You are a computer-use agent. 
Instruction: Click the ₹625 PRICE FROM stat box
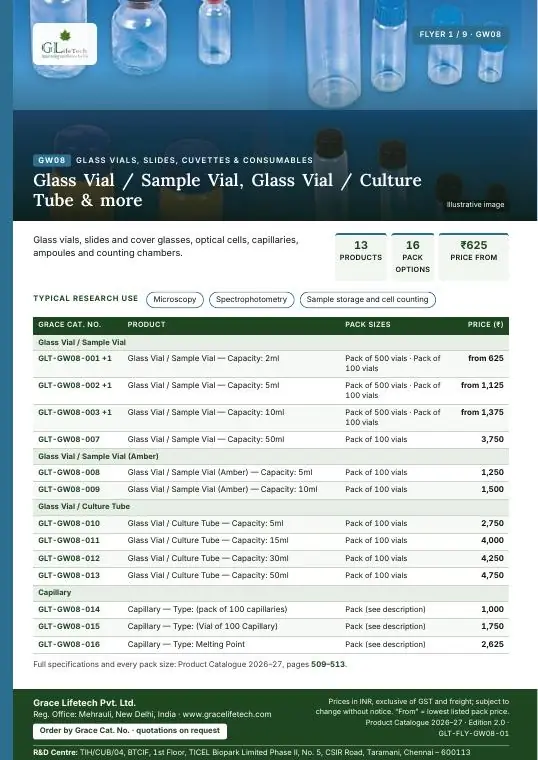click(474, 256)
